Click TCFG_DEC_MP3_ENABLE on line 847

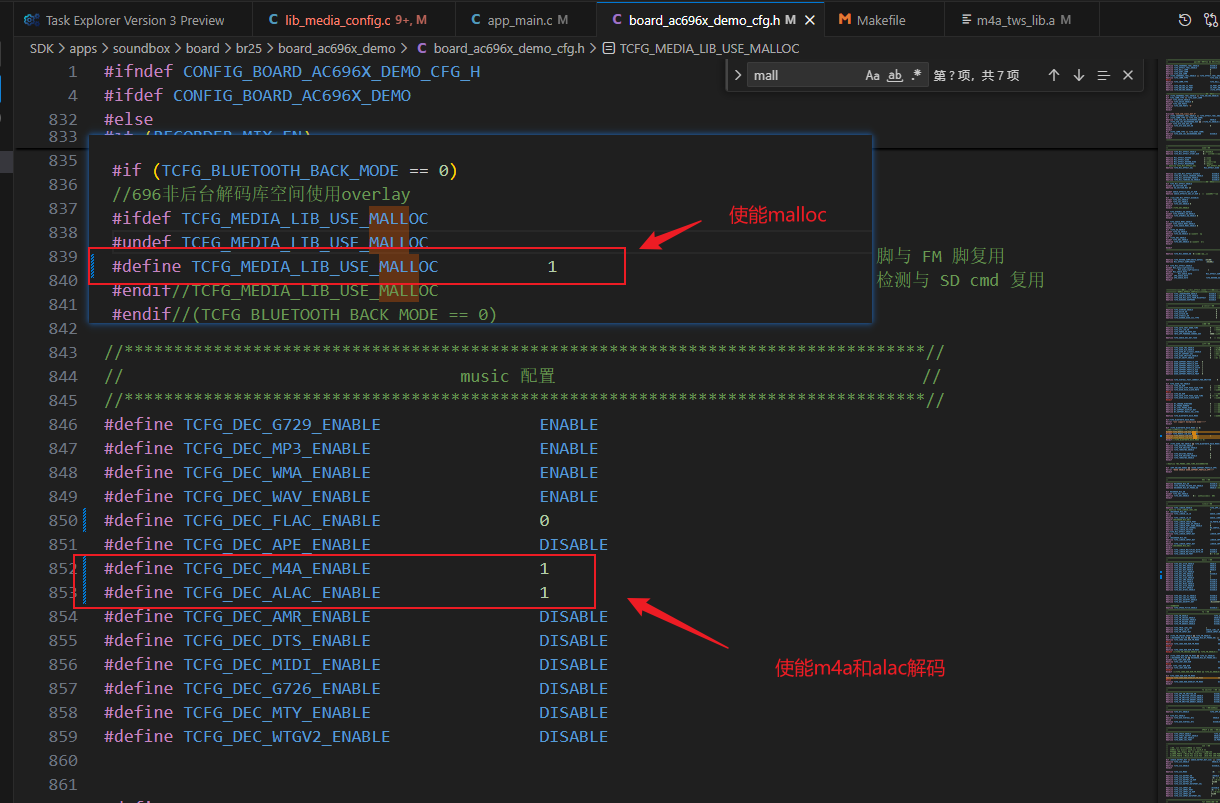click(x=277, y=448)
